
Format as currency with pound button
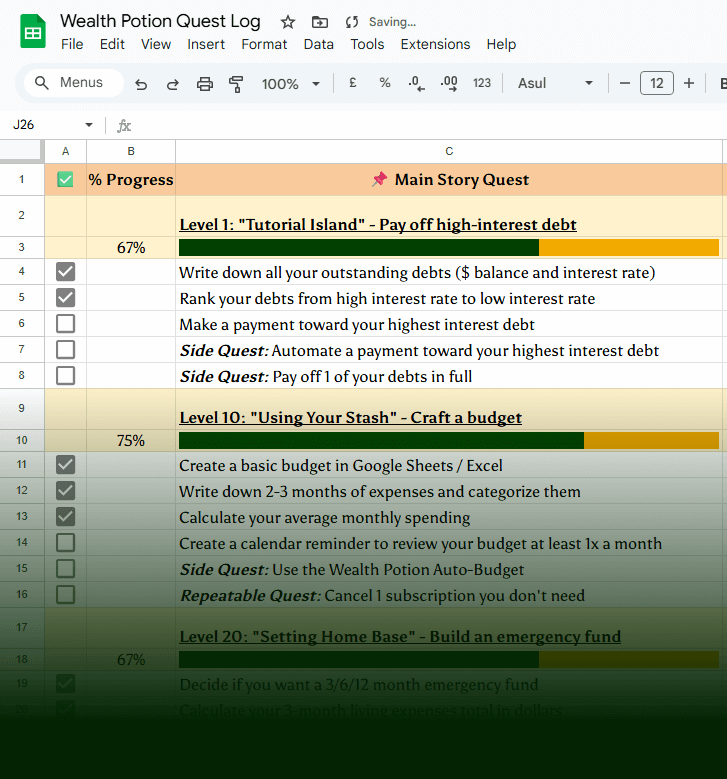point(353,83)
